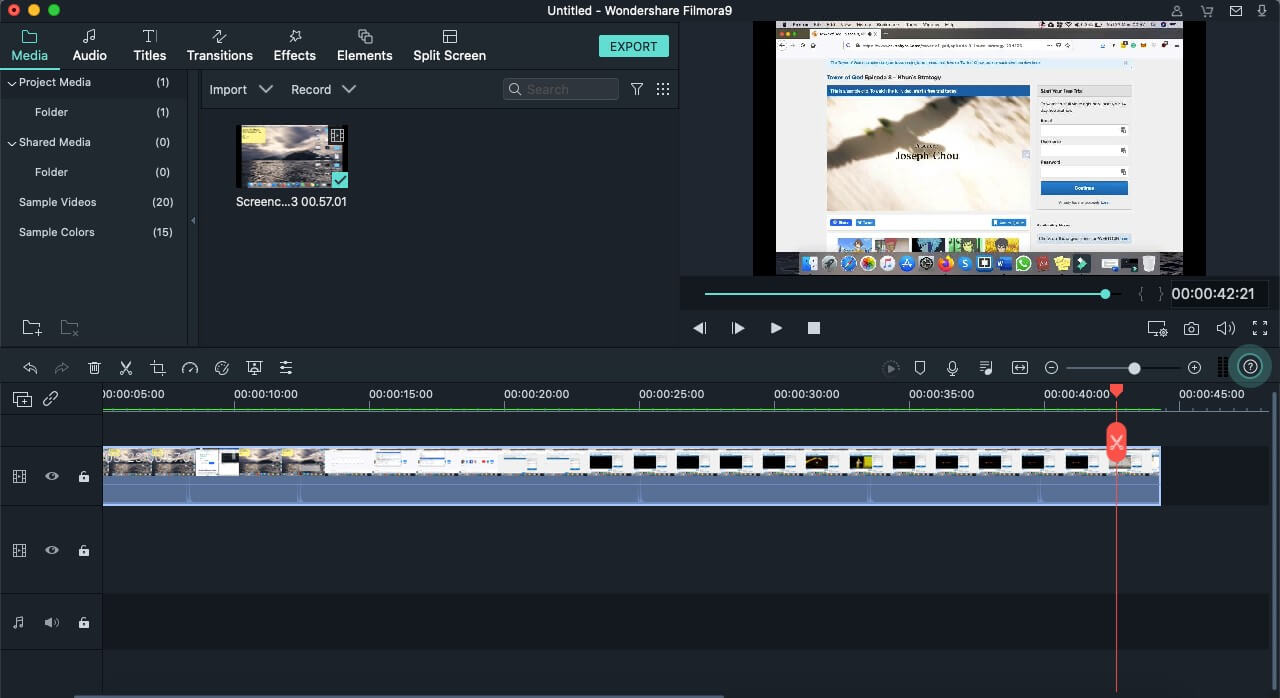Lock the audio track
Screen dimensions: 1280x698
pyautogui.click(x=84, y=622)
